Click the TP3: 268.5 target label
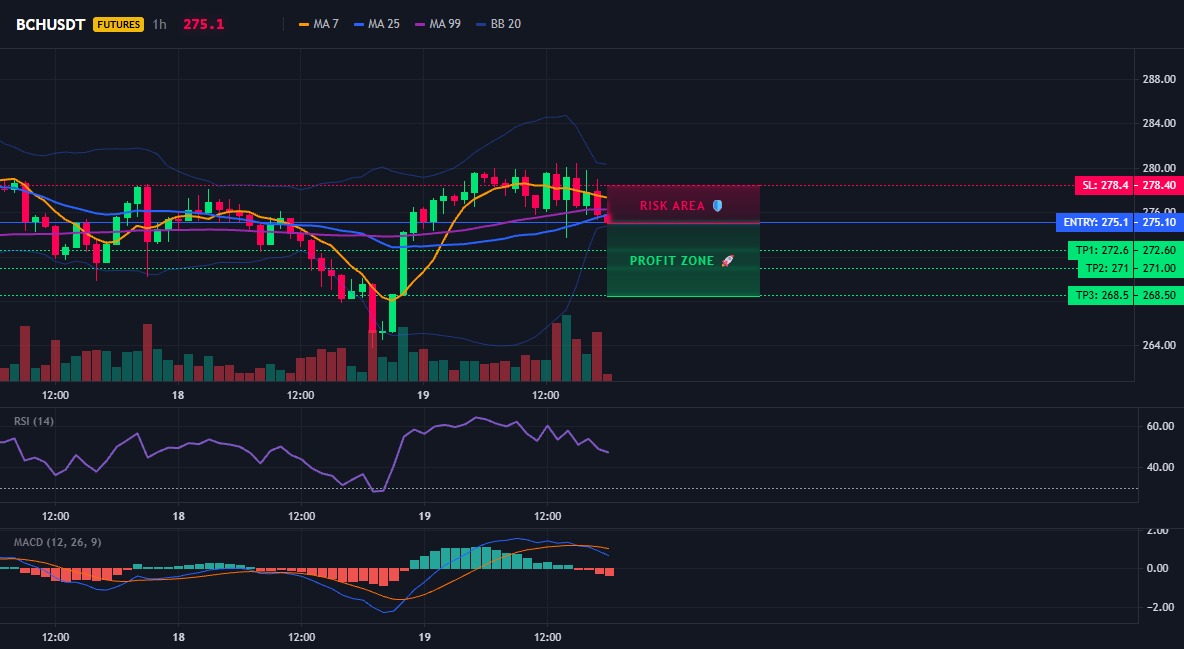Screen dimensions: 1184x649 click(1102, 295)
